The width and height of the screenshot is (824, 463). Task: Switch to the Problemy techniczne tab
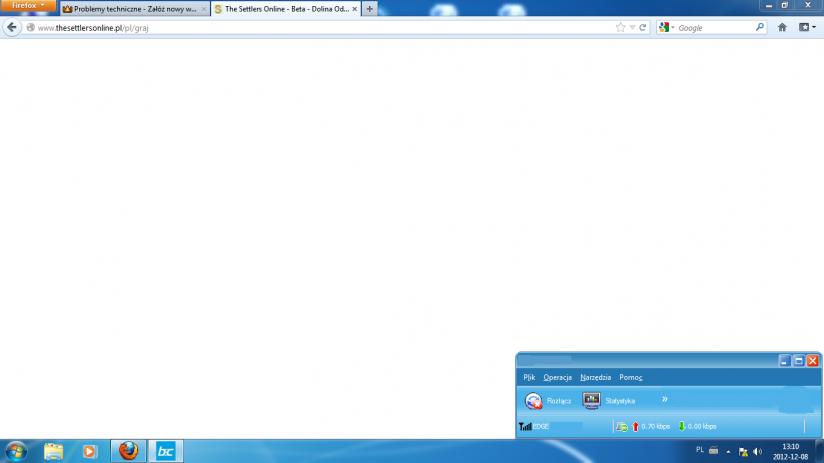[x=133, y=9]
